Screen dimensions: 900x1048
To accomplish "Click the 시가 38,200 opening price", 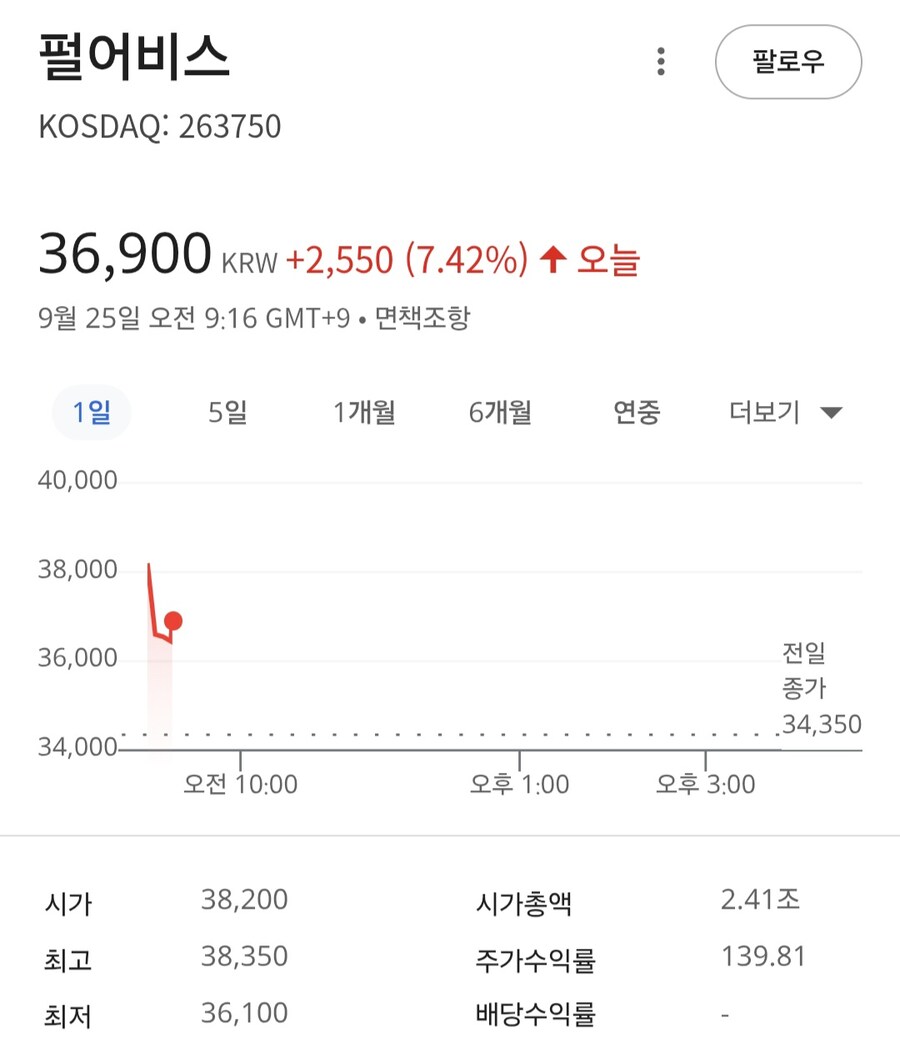I will tap(244, 900).
